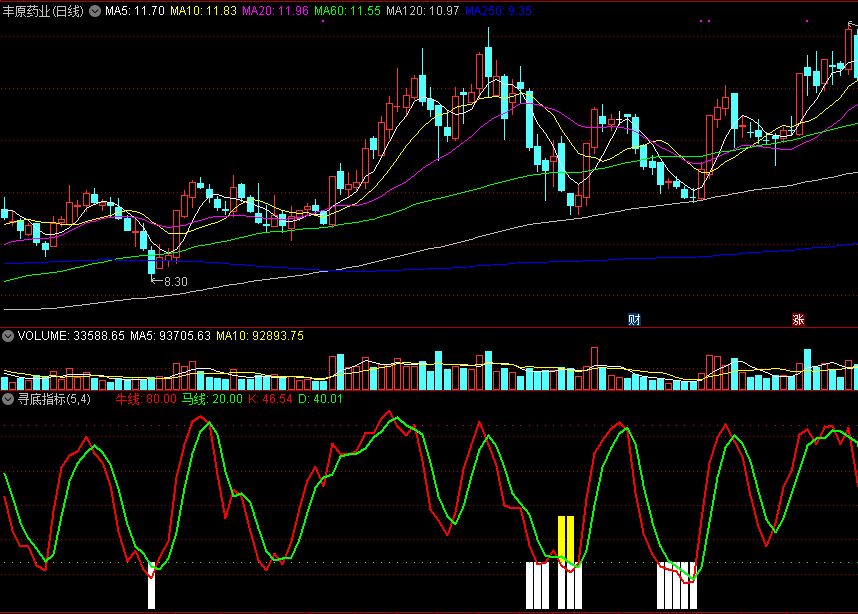This screenshot has height=614, width=858.
Task: Click the 涨 limit-up marker icon
Action: pos(798,320)
